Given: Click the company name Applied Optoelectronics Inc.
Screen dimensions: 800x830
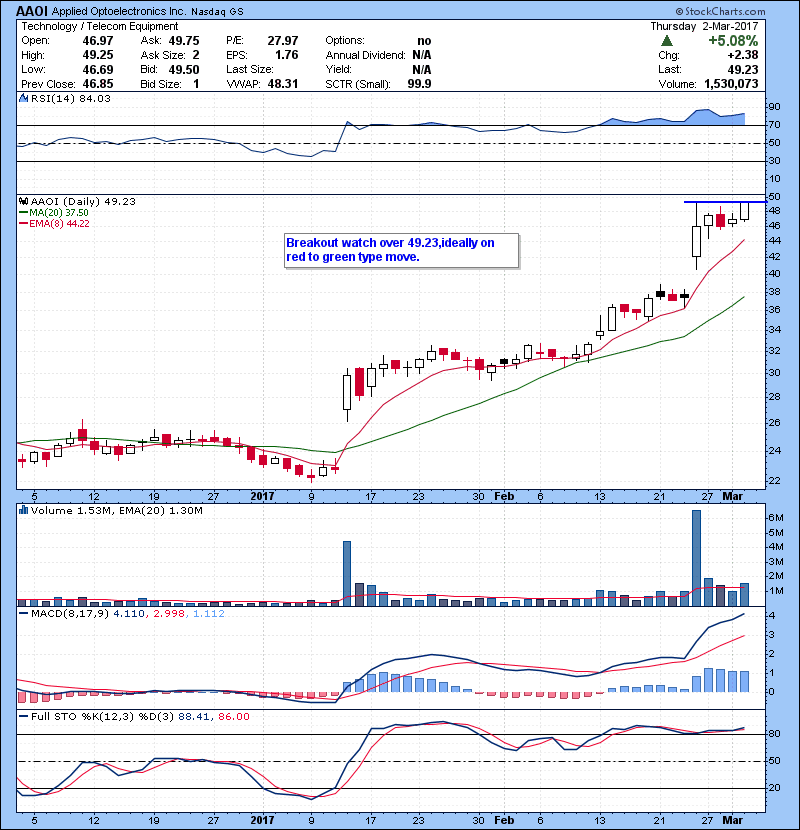Looking at the screenshot, I should pos(119,11).
